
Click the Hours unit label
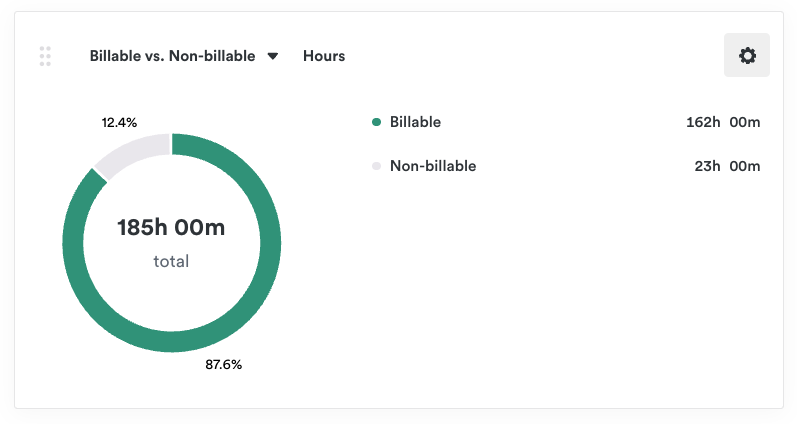tap(324, 56)
